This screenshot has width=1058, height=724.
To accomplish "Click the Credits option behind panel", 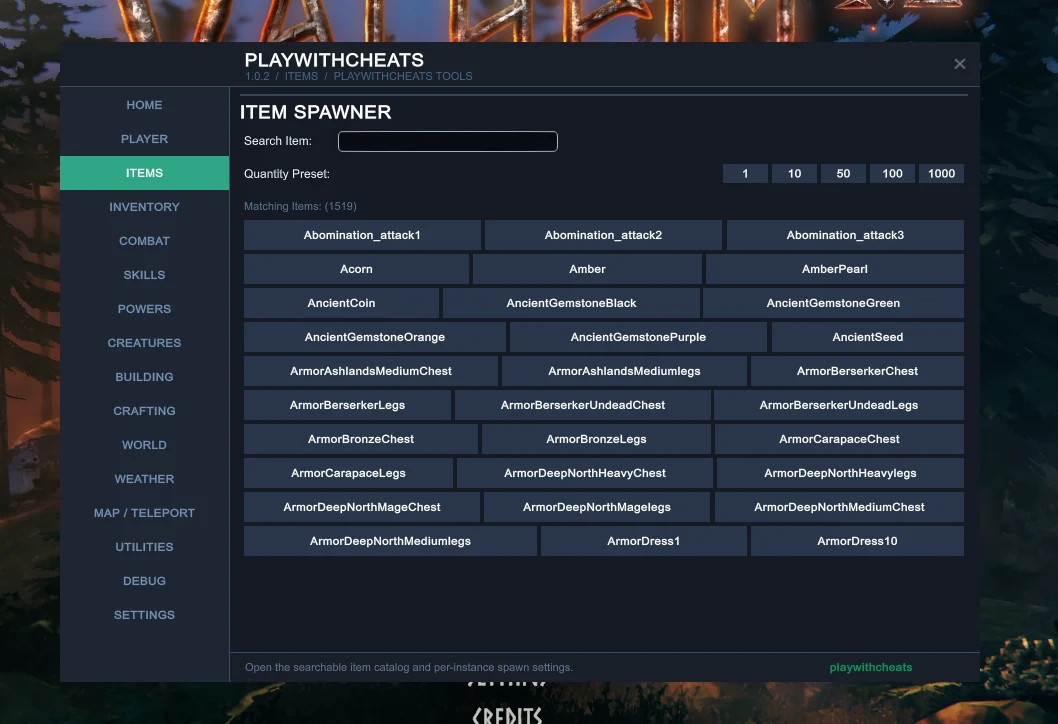I will pyautogui.click(x=507, y=715).
